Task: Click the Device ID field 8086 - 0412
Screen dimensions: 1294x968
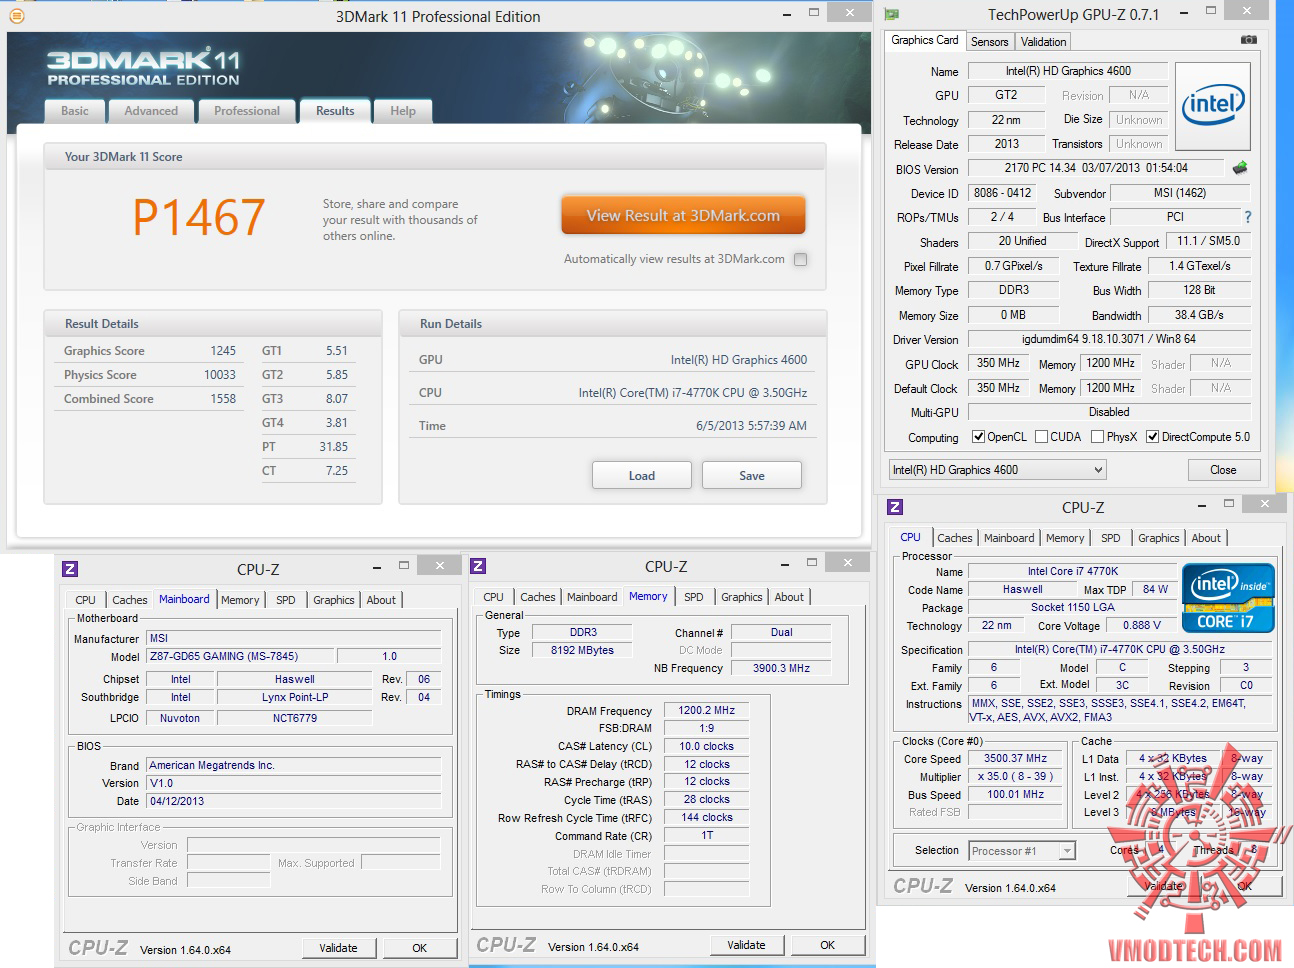Action: [1003, 193]
